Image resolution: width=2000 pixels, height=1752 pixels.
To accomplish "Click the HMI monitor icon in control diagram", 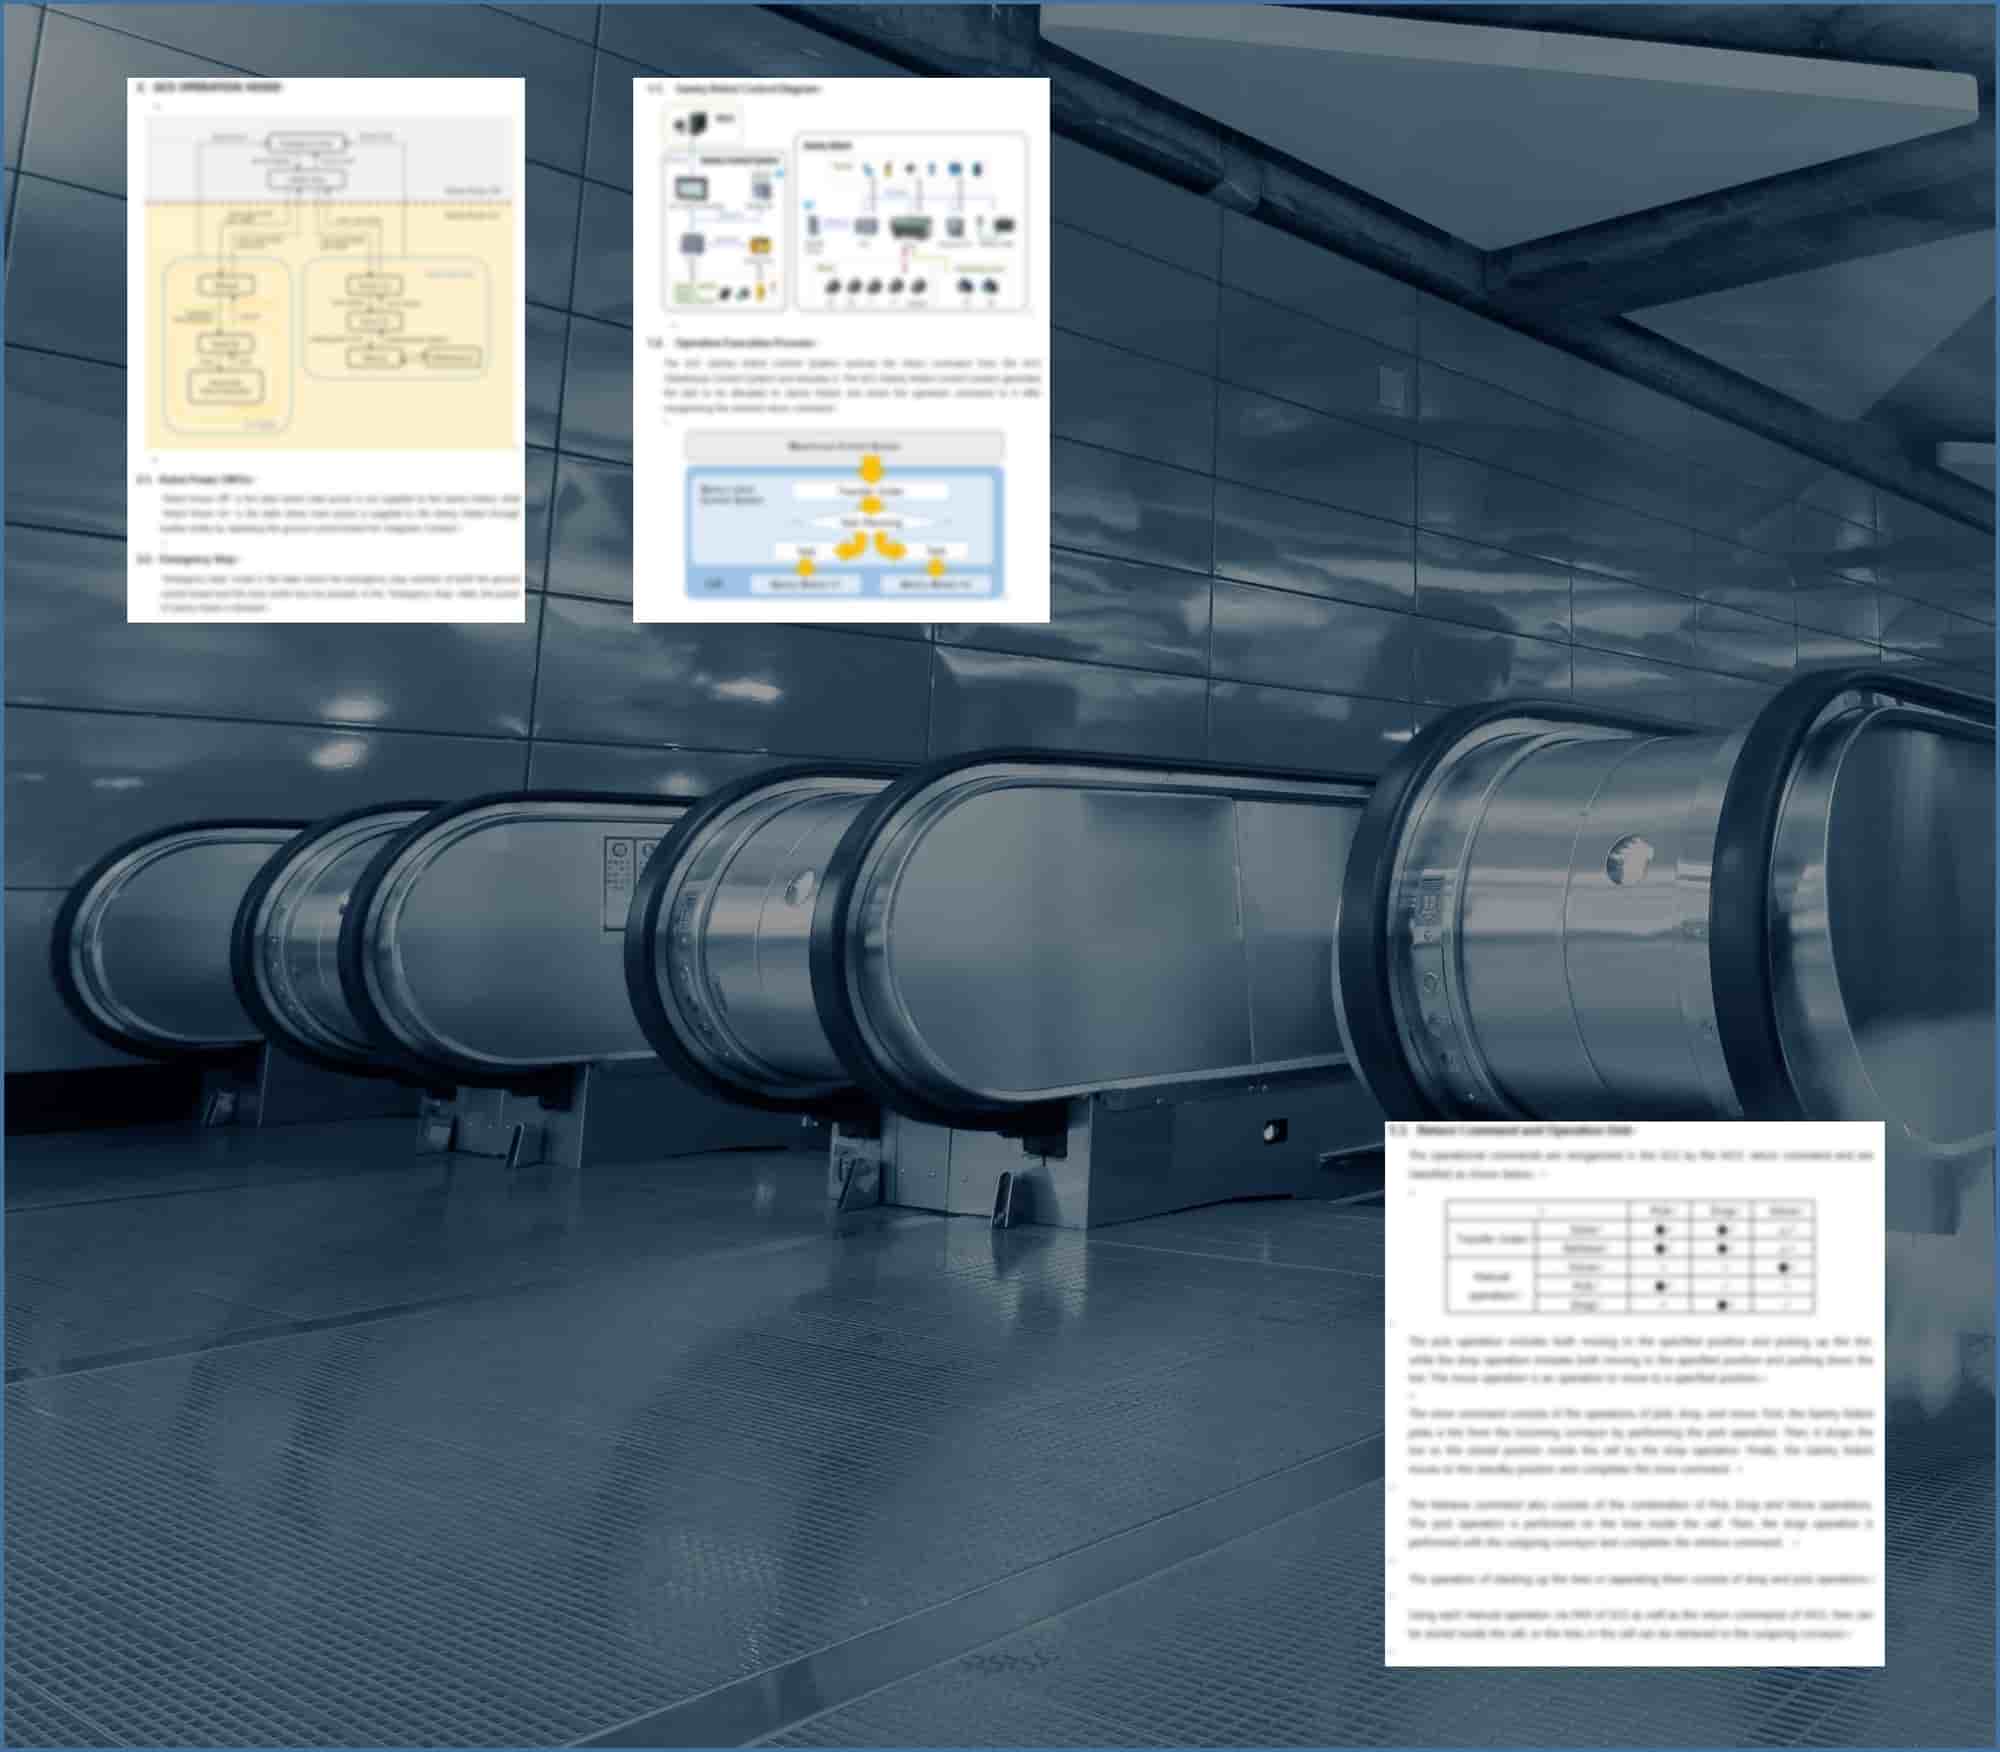I will pyautogui.click(x=690, y=189).
